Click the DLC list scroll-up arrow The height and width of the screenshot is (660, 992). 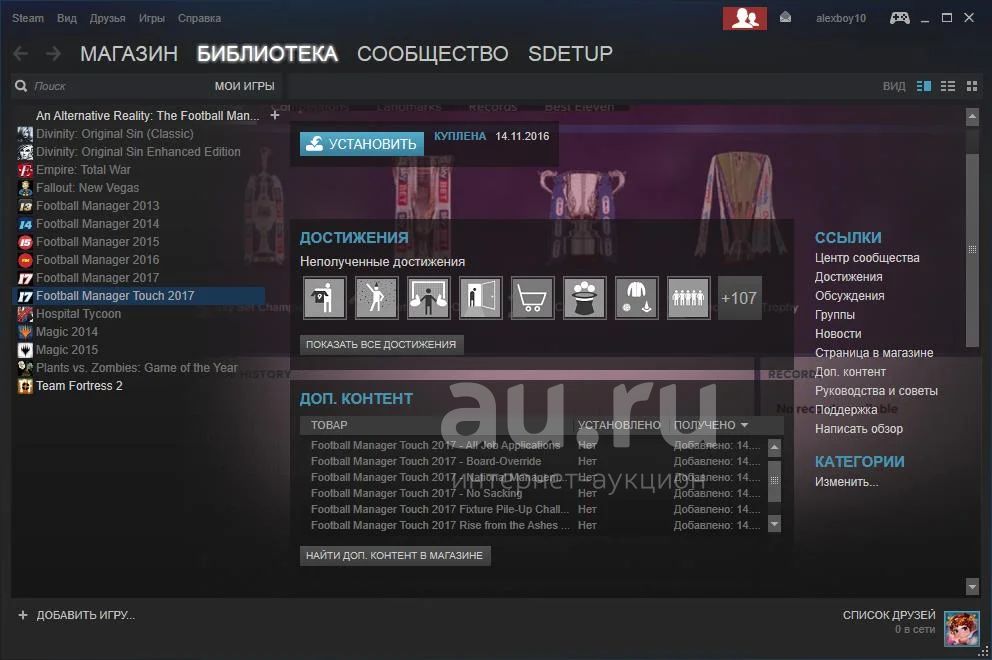click(774, 447)
